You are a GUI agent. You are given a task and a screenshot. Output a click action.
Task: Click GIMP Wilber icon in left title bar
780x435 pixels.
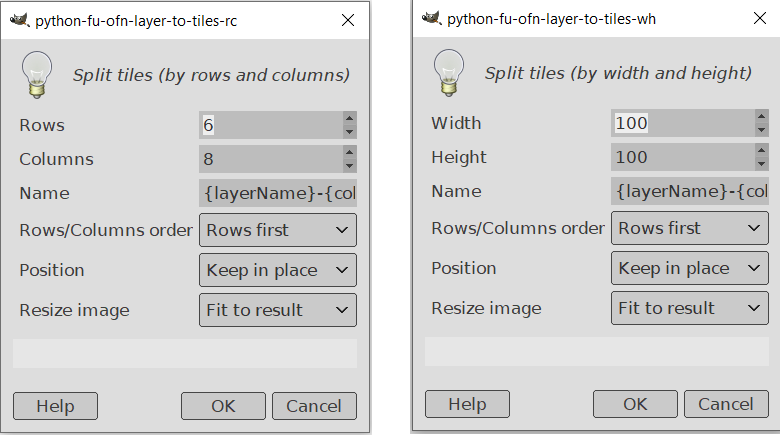click(19, 20)
